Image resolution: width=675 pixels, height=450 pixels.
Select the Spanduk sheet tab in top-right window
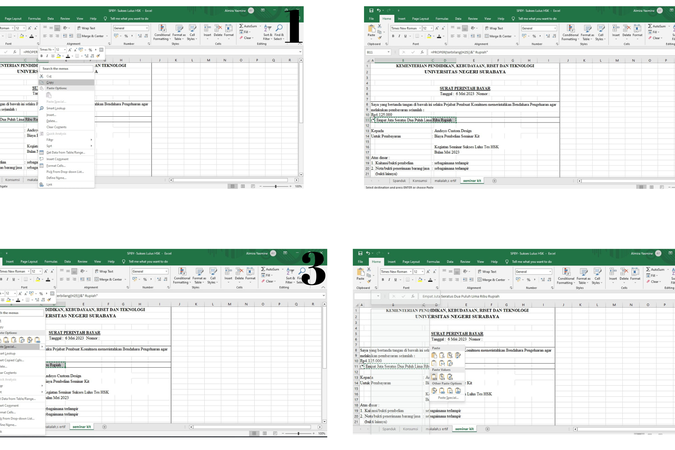pos(399,181)
